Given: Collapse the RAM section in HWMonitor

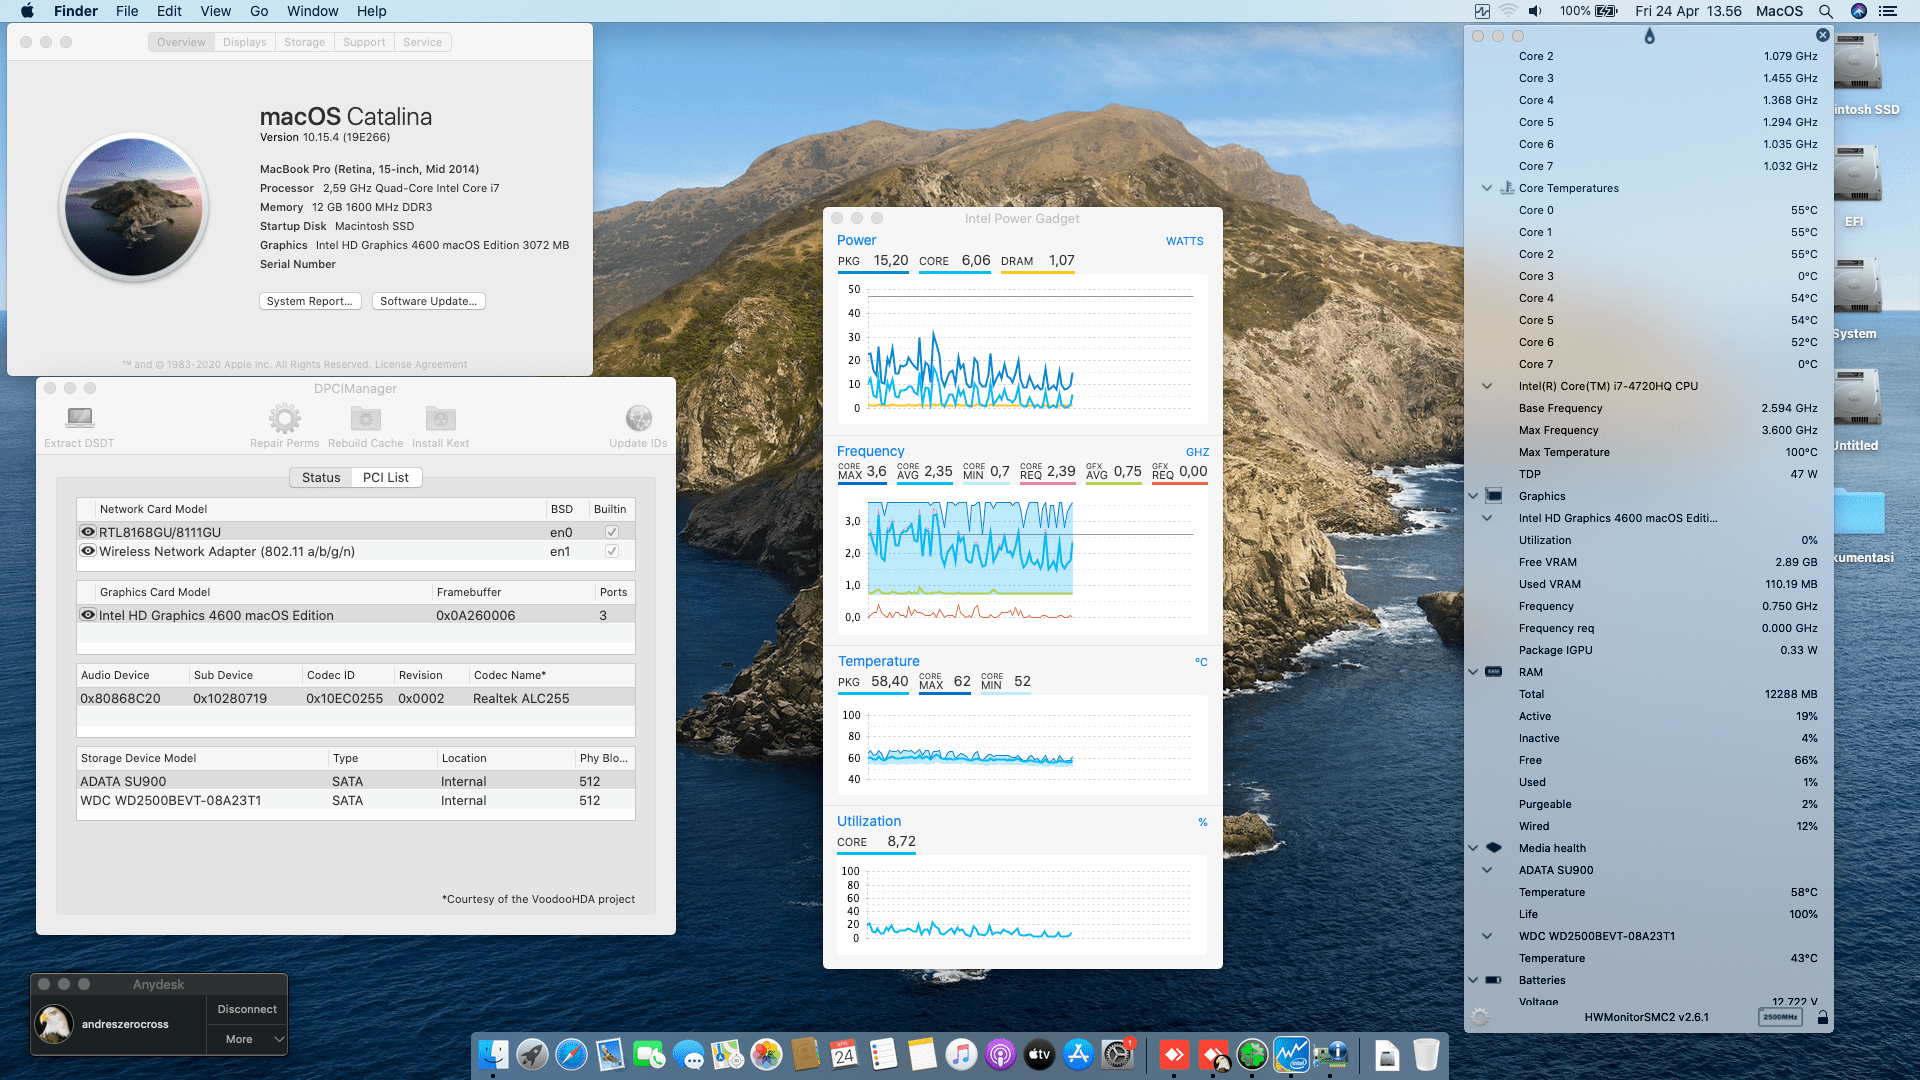Looking at the screenshot, I should (1473, 672).
